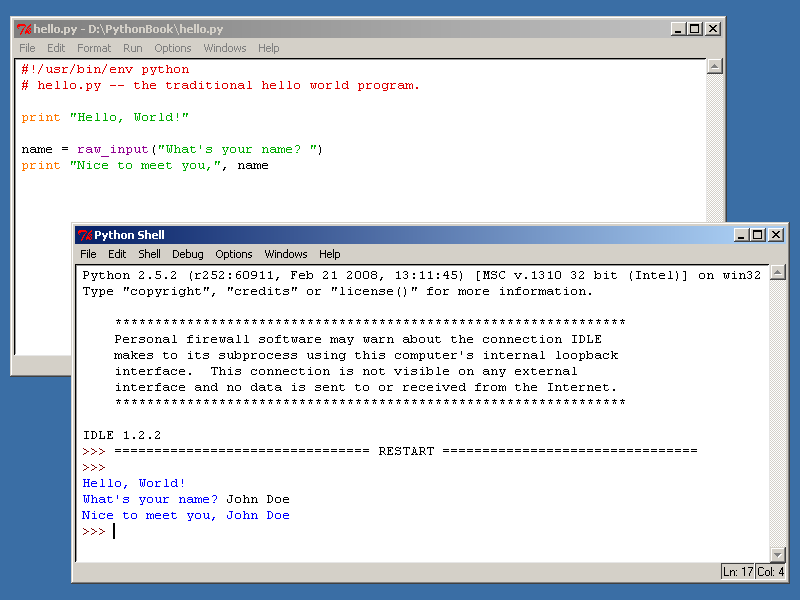Minimize the Python Shell window

pyautogui.click(x=741, y=235)
